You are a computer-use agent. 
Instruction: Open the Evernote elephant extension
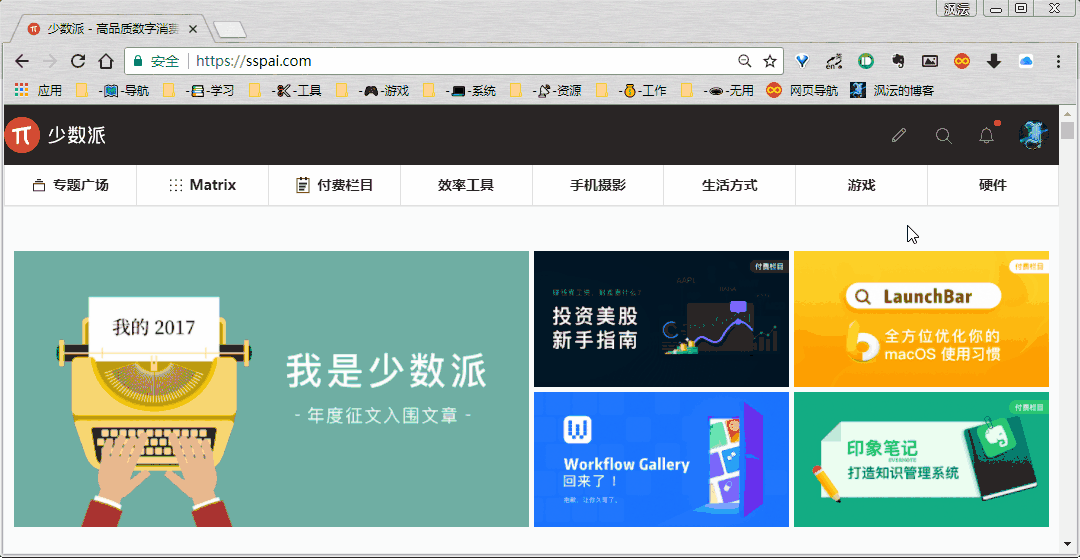[x=897, y=61]
